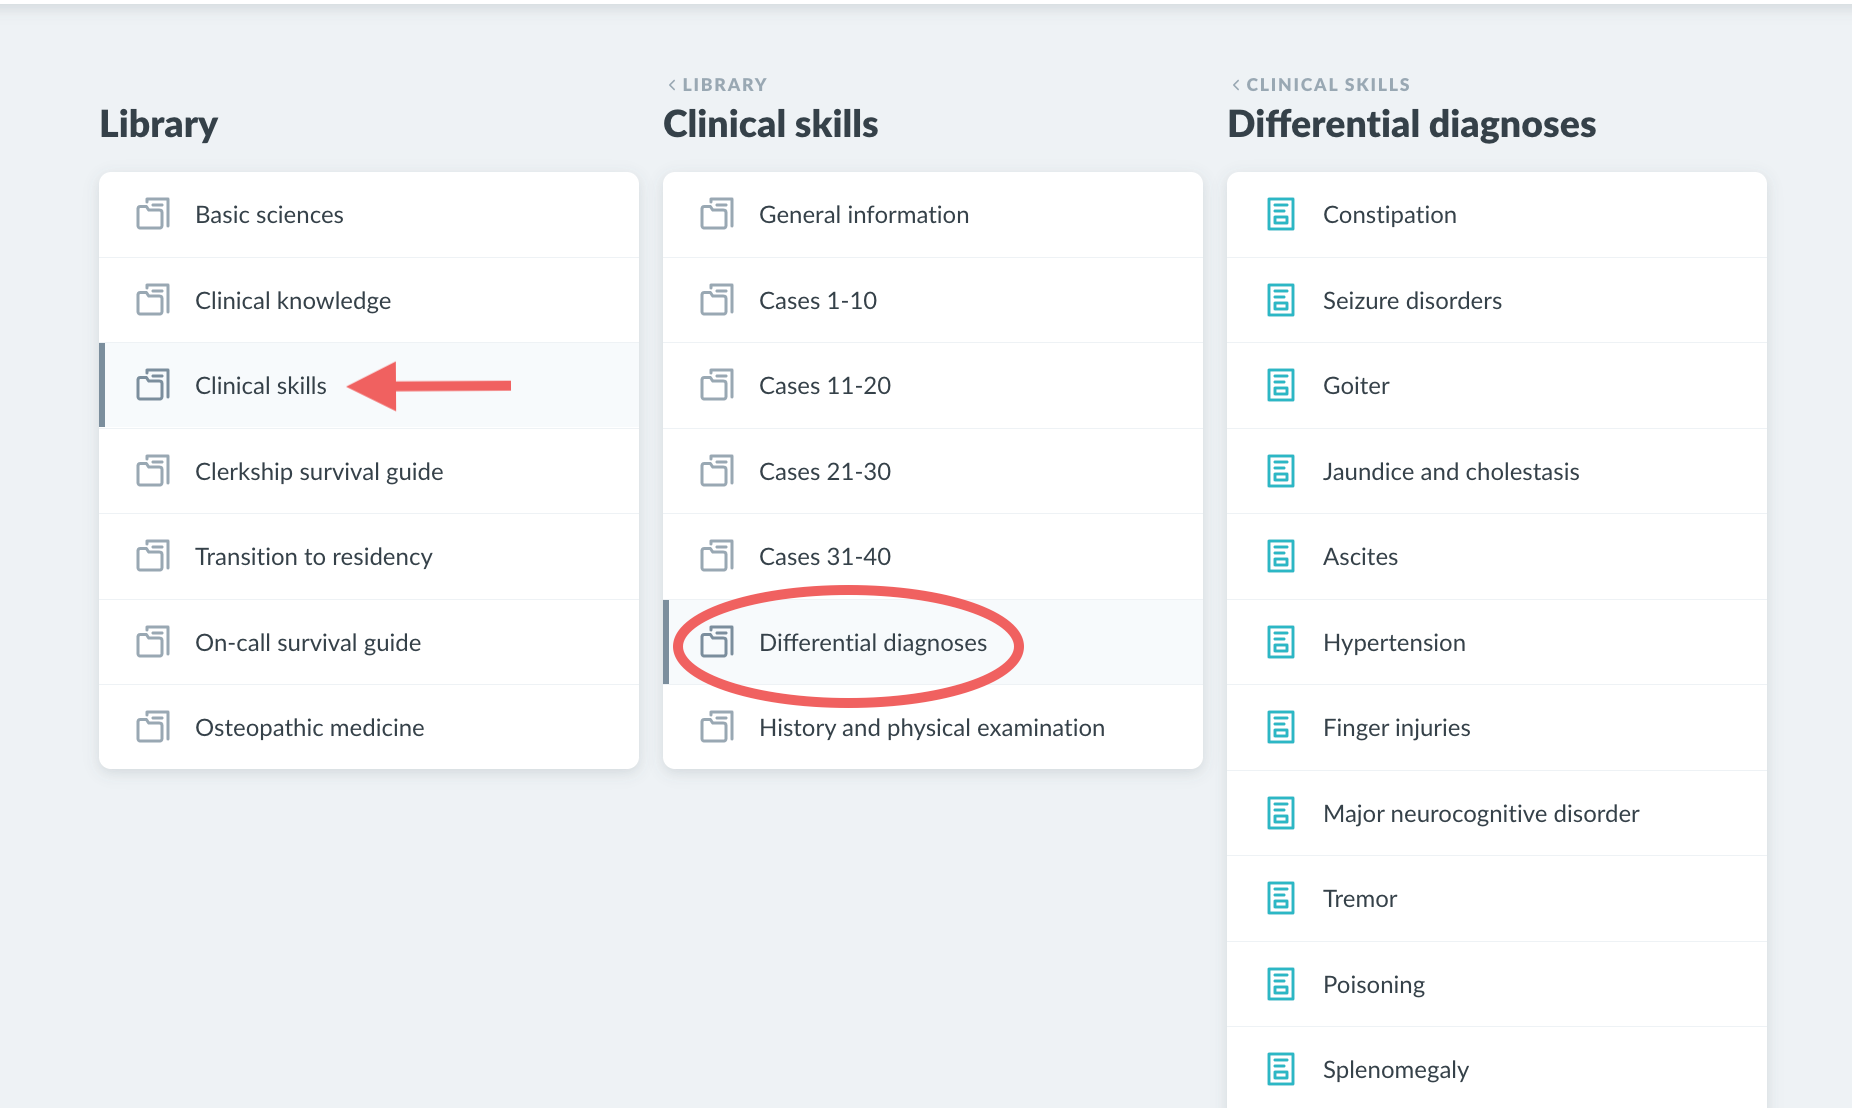Open the Basic sciences category

[x=369, y=215]
